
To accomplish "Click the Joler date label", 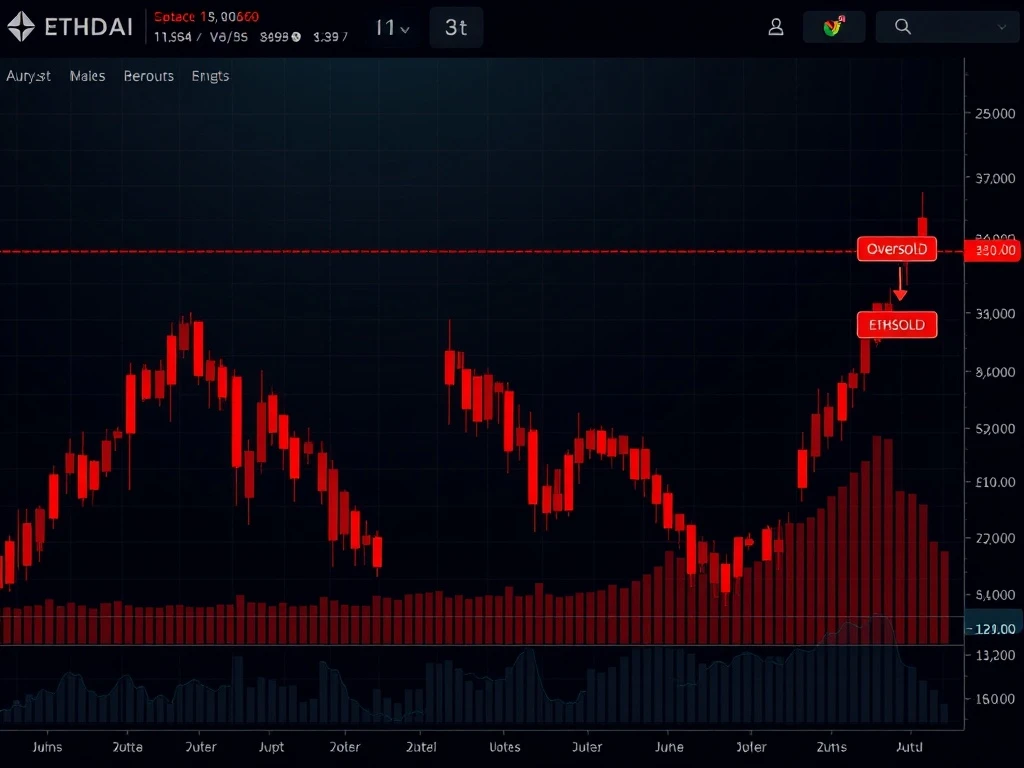I will [x=751, y=746].
